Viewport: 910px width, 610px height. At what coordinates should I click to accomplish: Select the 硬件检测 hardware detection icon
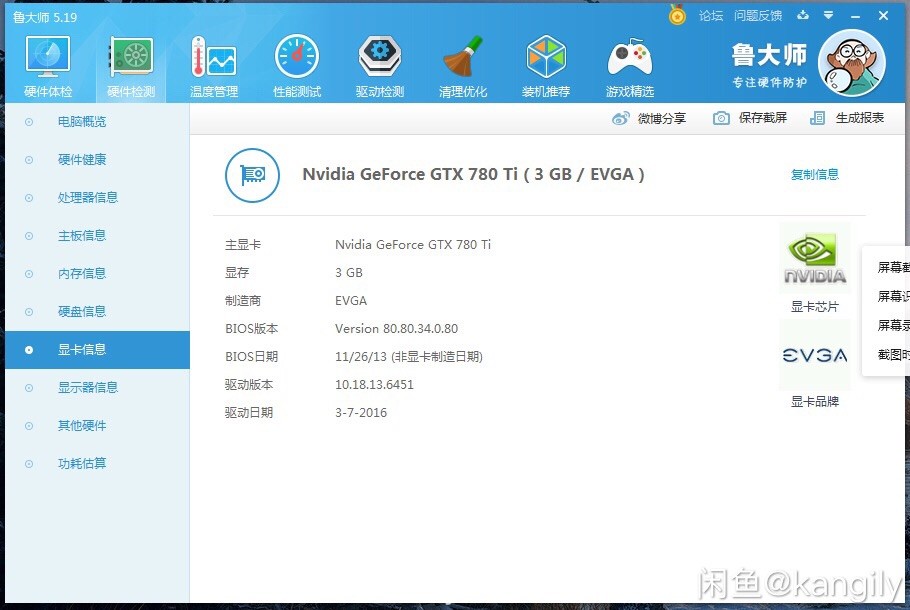131,56
